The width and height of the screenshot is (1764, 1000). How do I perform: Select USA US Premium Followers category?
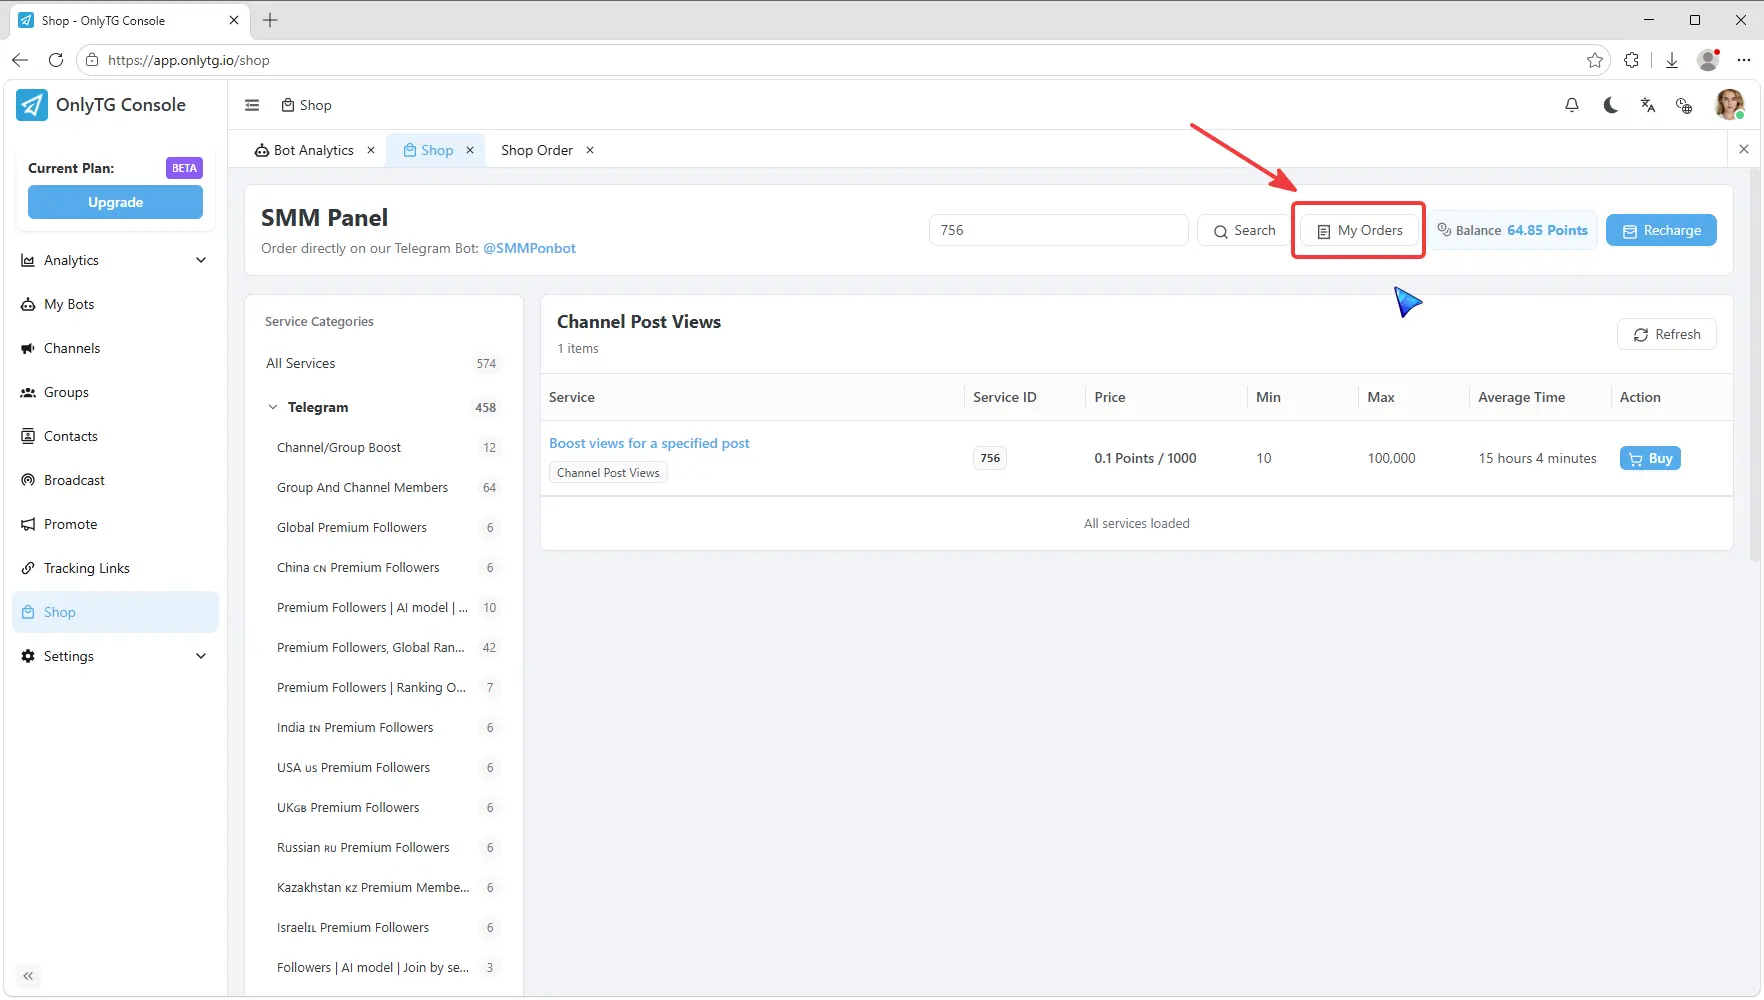(x=382, y=767)
